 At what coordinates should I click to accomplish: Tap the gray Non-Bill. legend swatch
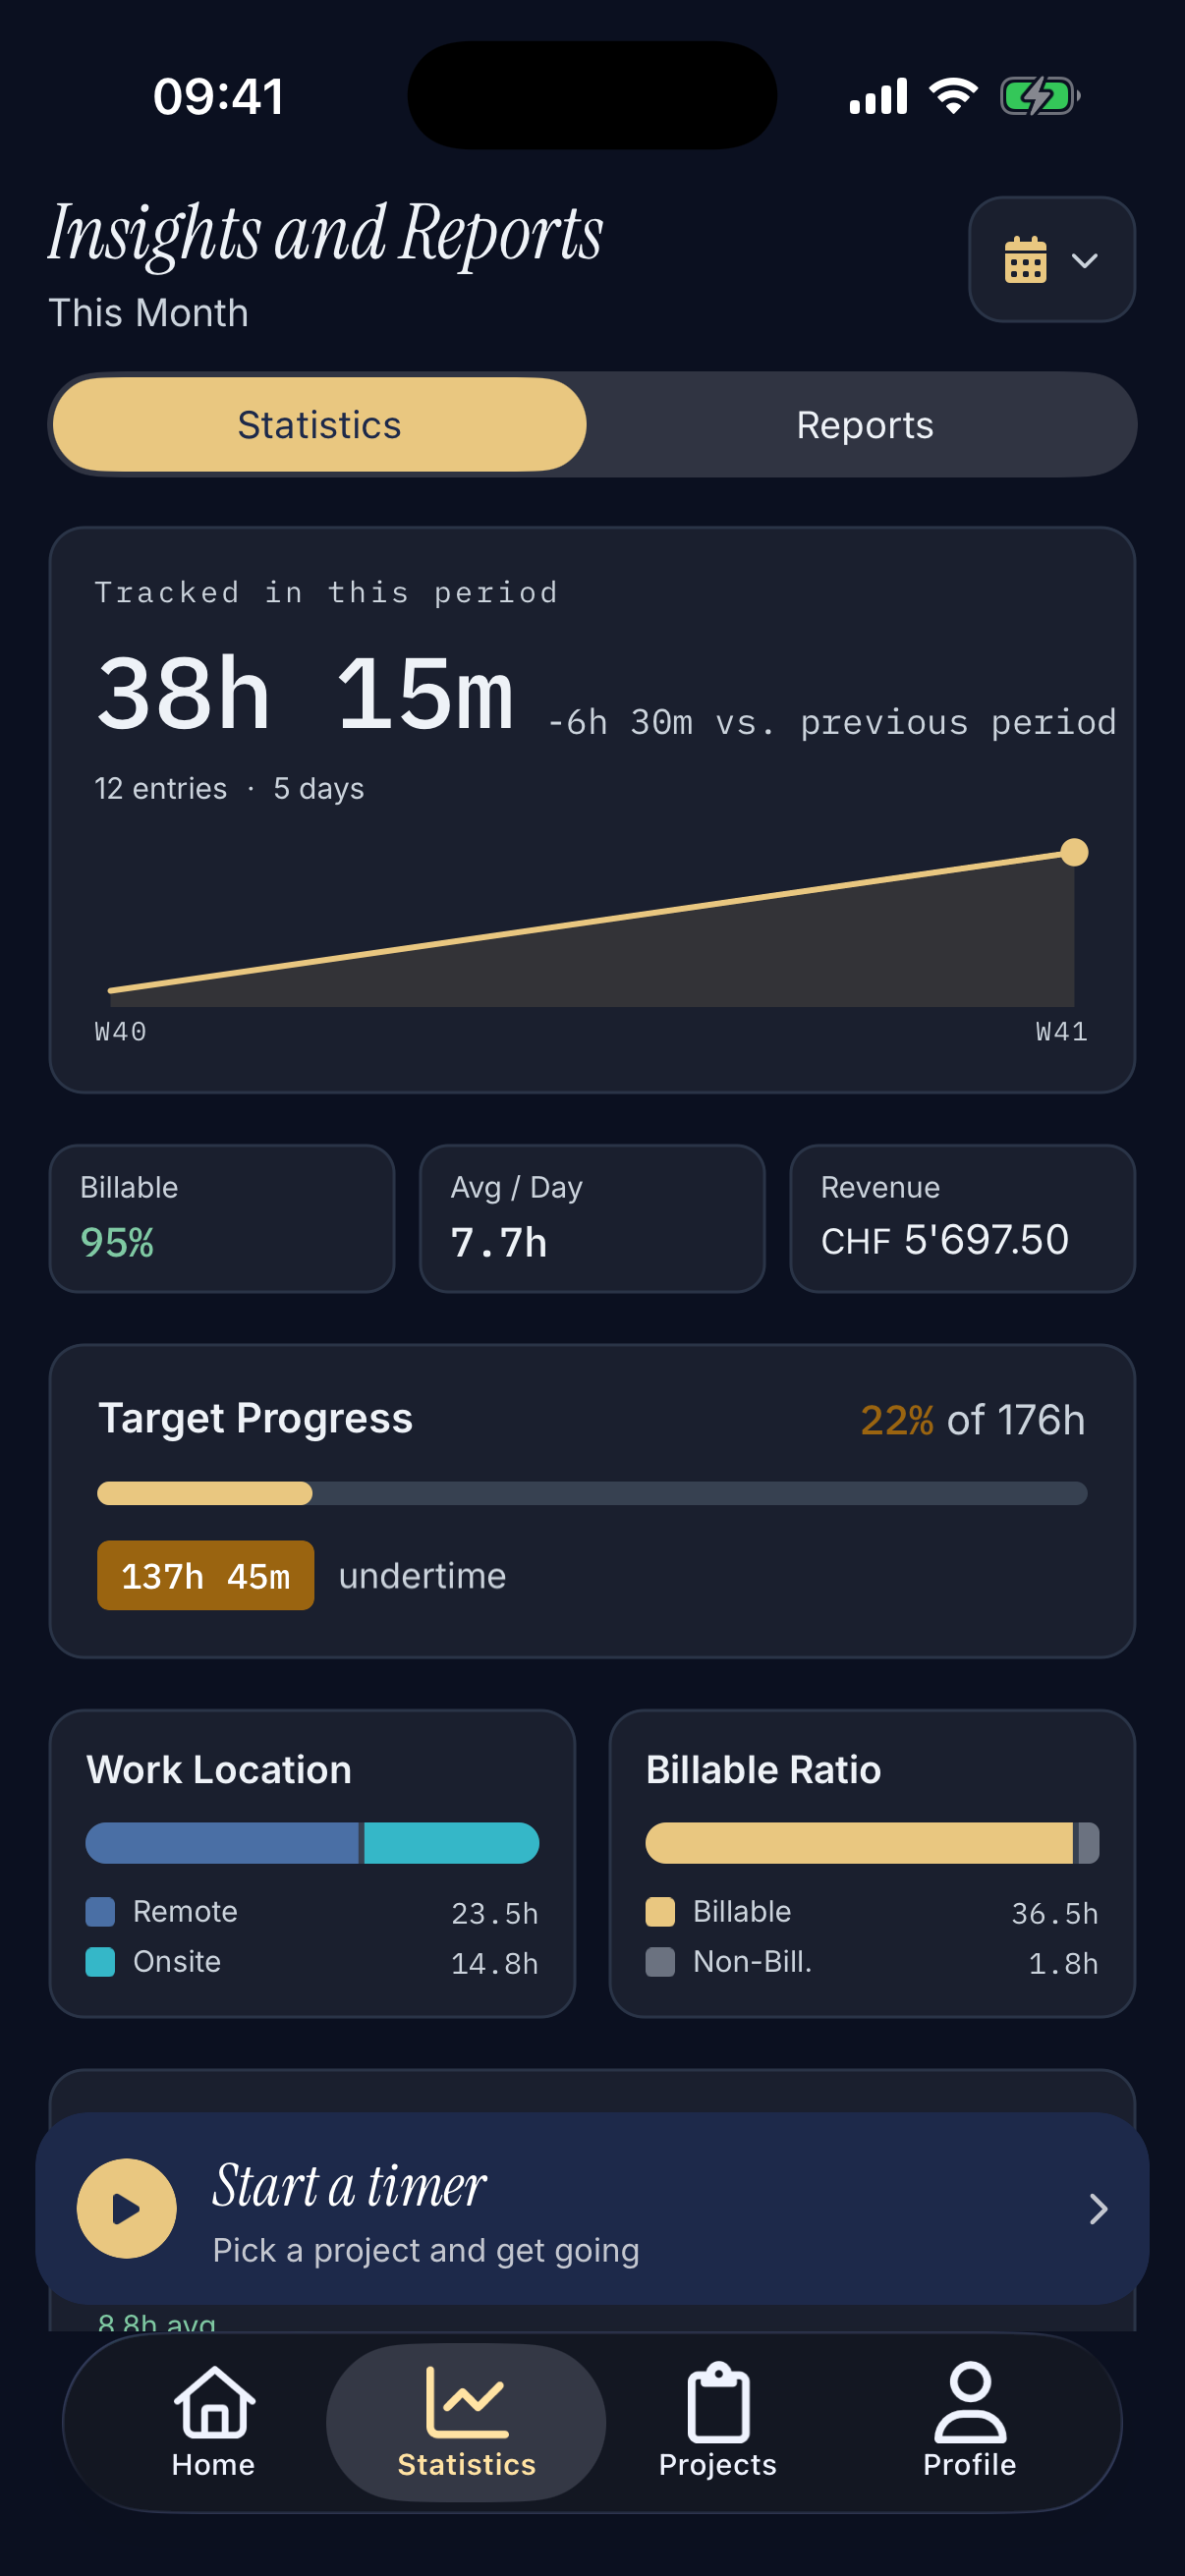(x=660, y=1962)
